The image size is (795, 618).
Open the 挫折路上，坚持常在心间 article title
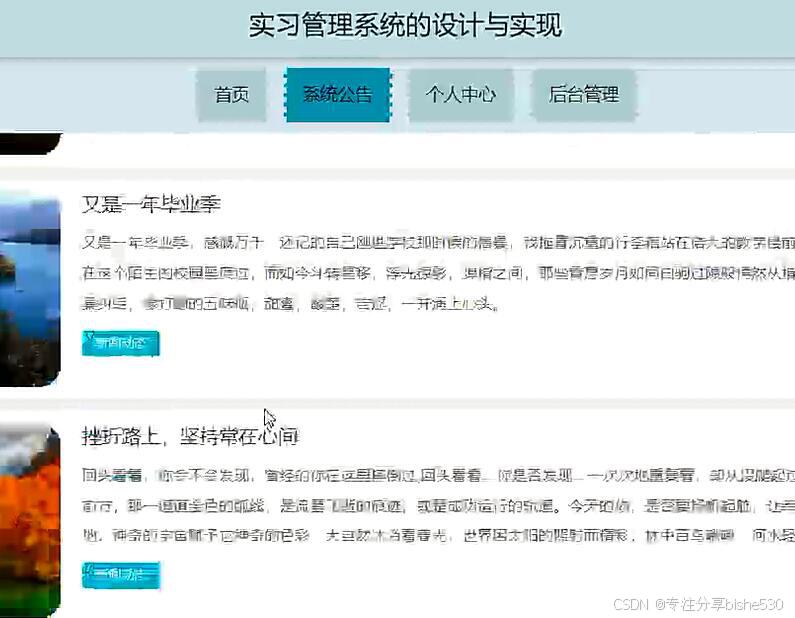pos(190,436)
